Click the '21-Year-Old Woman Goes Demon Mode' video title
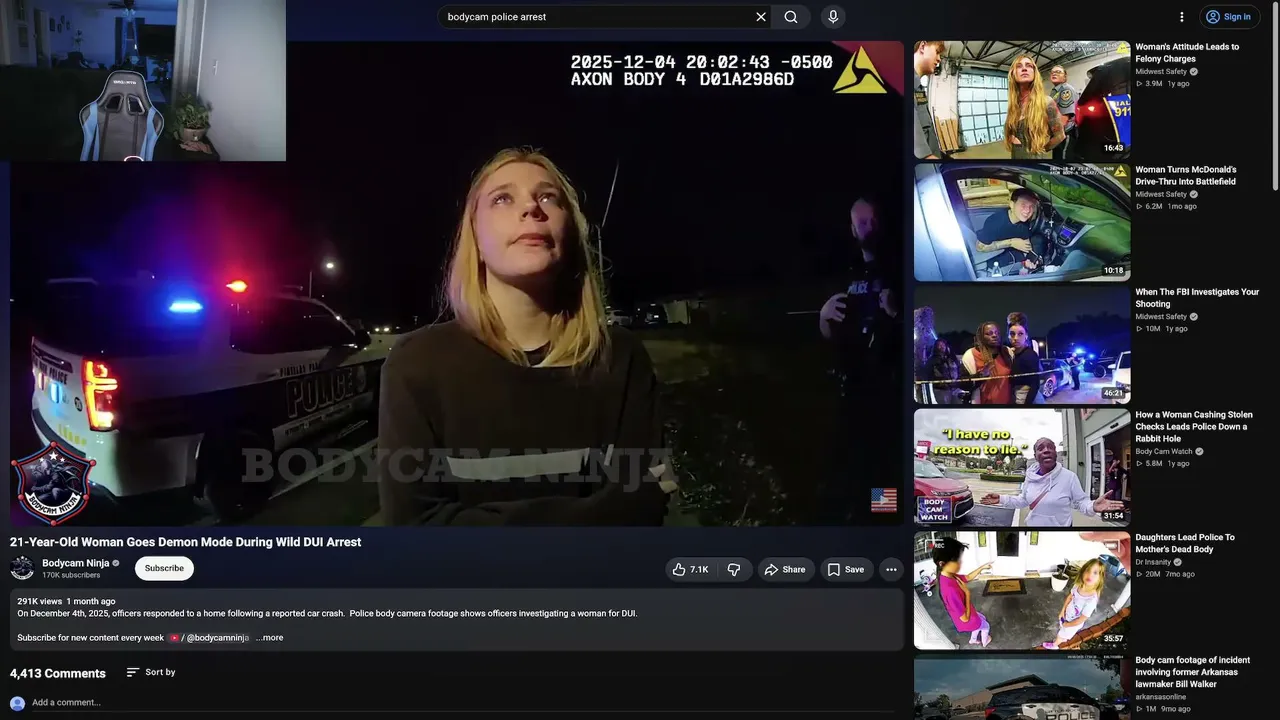The height and width of the screenshot is (720, 1280). tap(185, 542)
